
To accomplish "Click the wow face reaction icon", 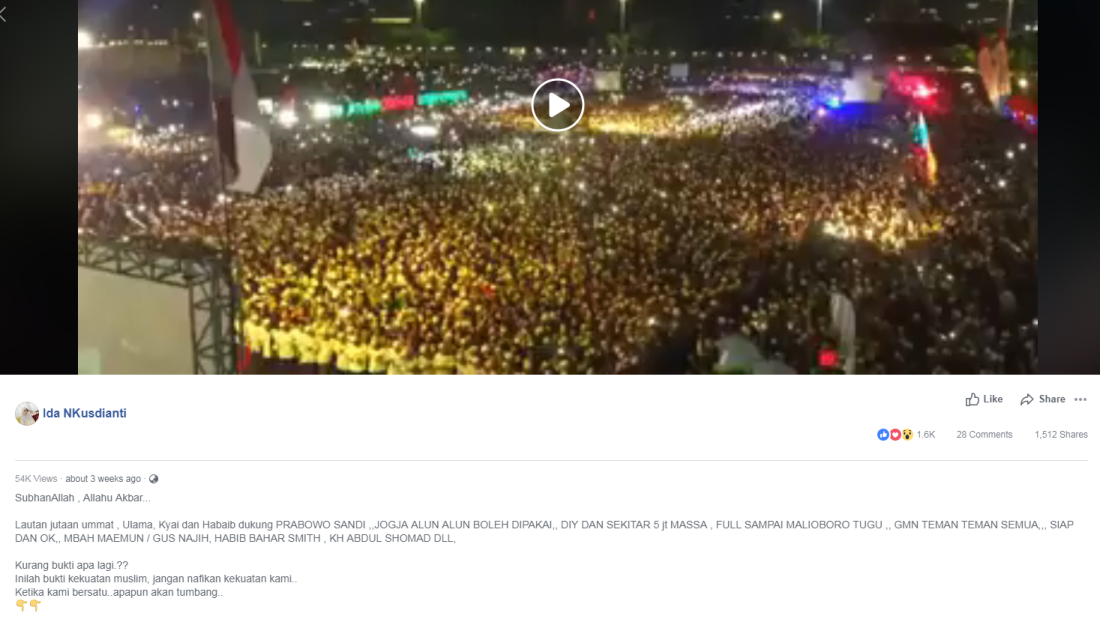I will pos(907,435).
